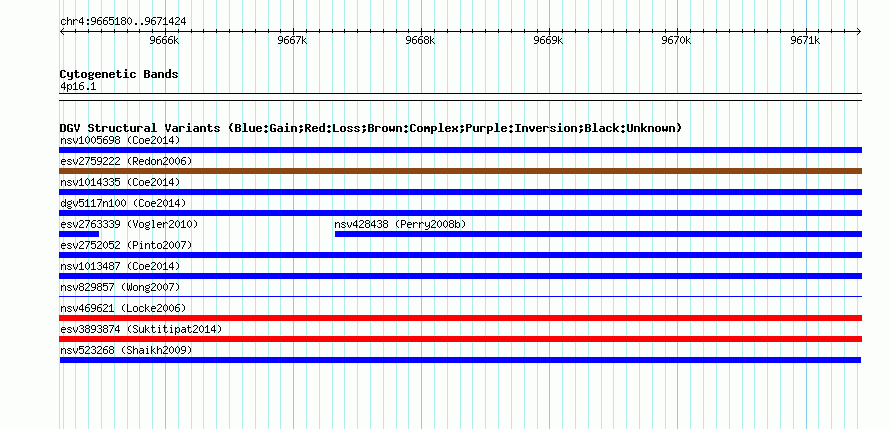
Task: Click the 9670k ruler tick label
Action: tap(678, 41)
